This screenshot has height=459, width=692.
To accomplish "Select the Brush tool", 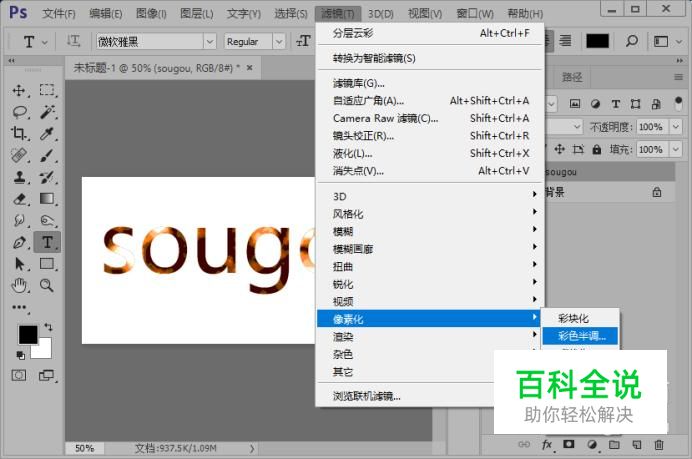I will [x=47, y=155].
